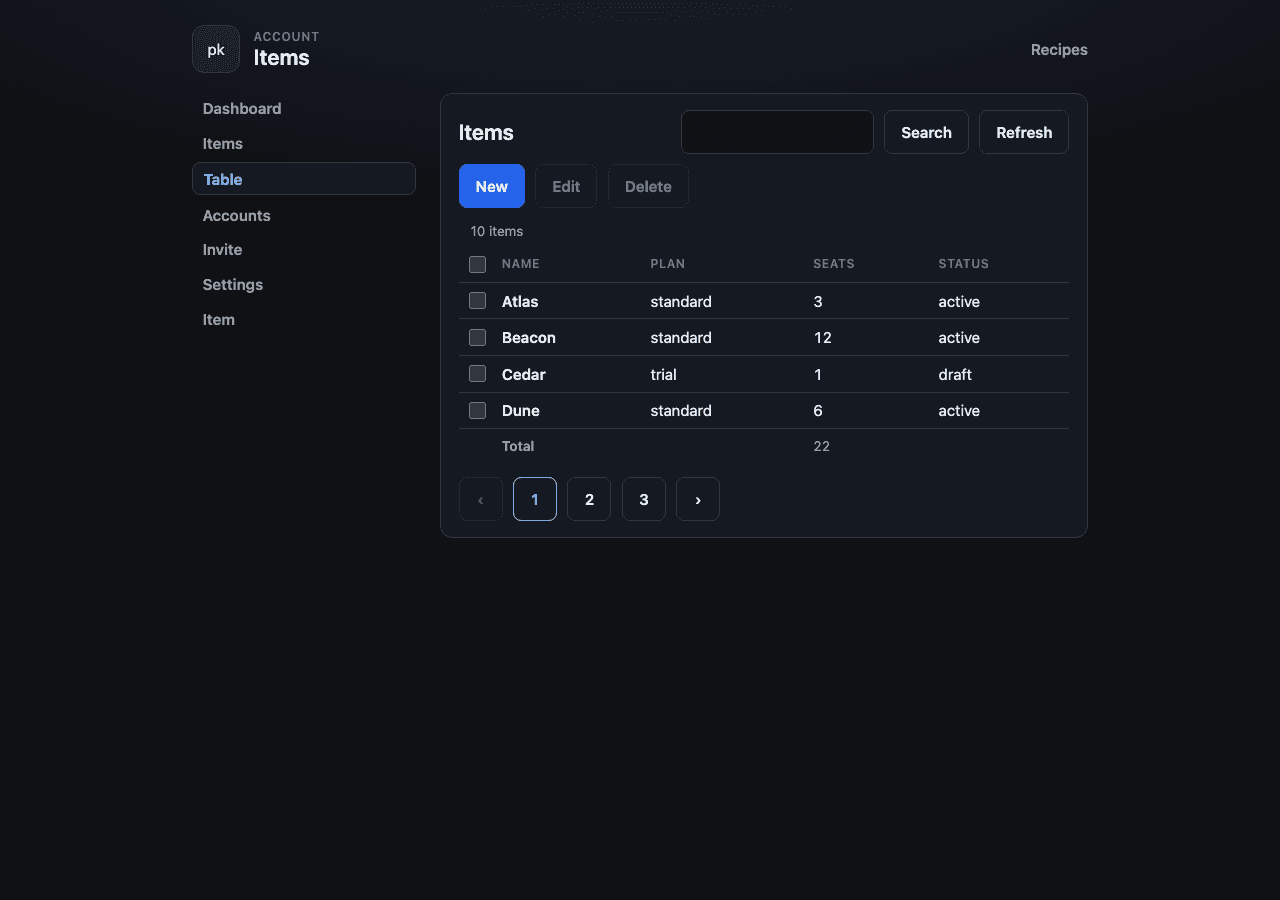The height and width of the screenshot is (900, 1280).
Task: Click Beacon's seats value 12
Action: [x=823, y=338]
